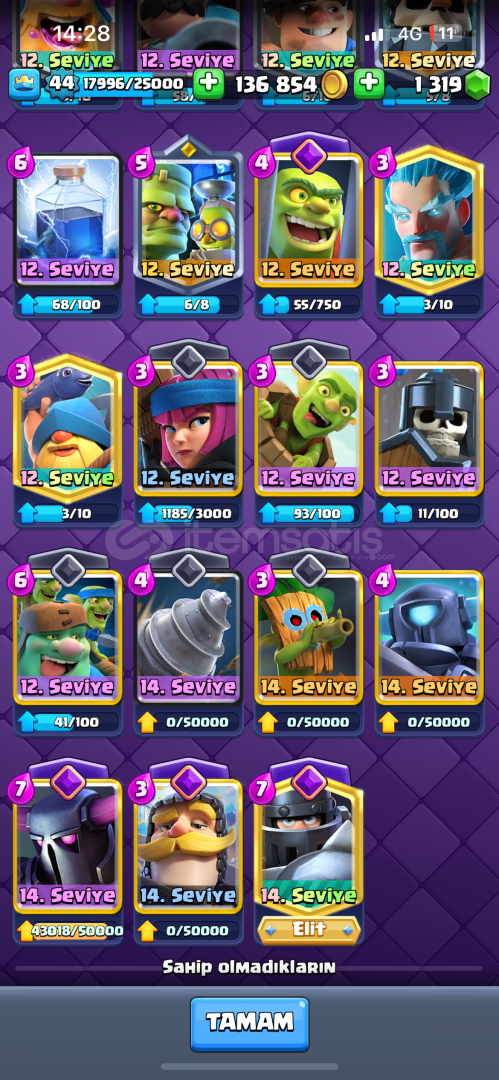Select the grinning Goblin card
The width and height of the screenshot is (499, 1080).
[309, 220]
